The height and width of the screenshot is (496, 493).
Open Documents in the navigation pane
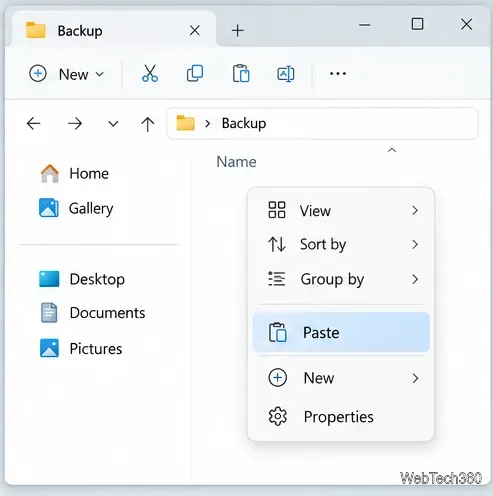click(x=92, y=313)
